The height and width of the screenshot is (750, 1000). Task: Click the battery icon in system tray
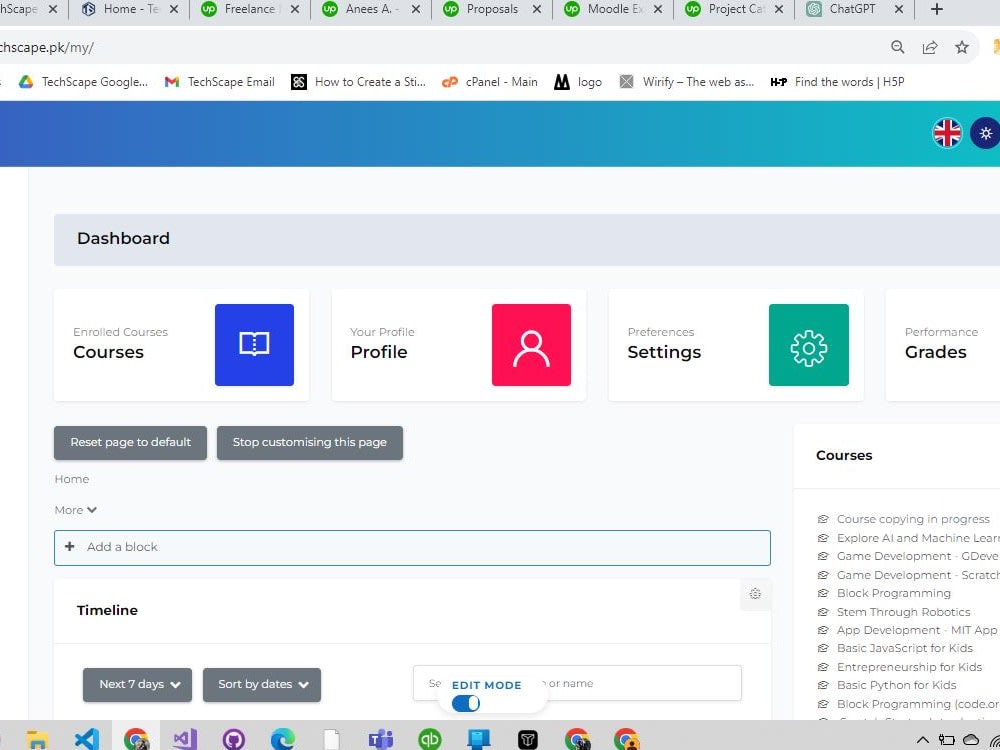(x=946, y=740)
